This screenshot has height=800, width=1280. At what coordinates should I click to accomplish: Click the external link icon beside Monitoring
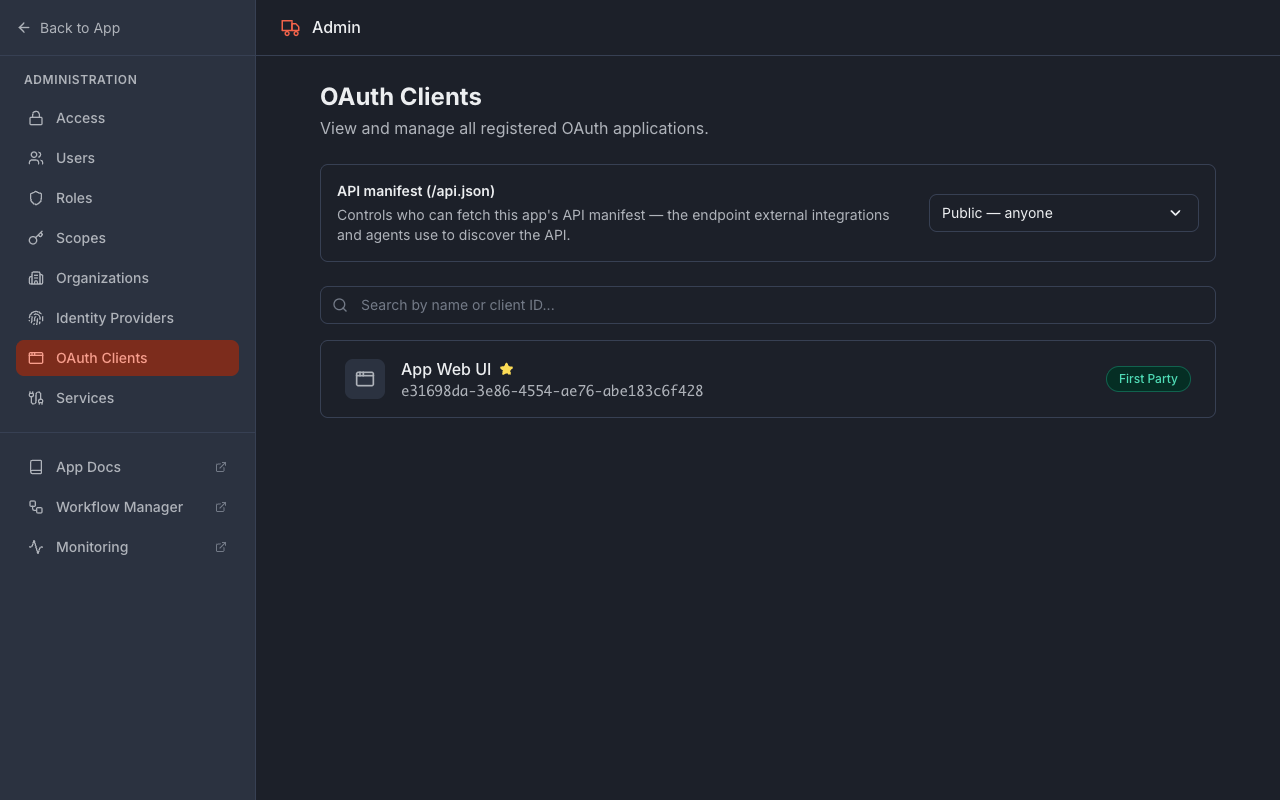[x=221, y=547]
